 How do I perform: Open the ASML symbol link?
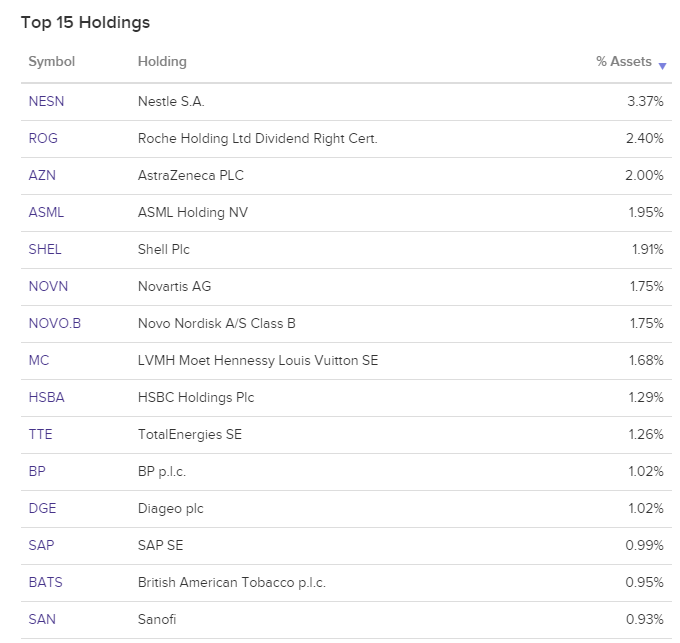point(46,212)
